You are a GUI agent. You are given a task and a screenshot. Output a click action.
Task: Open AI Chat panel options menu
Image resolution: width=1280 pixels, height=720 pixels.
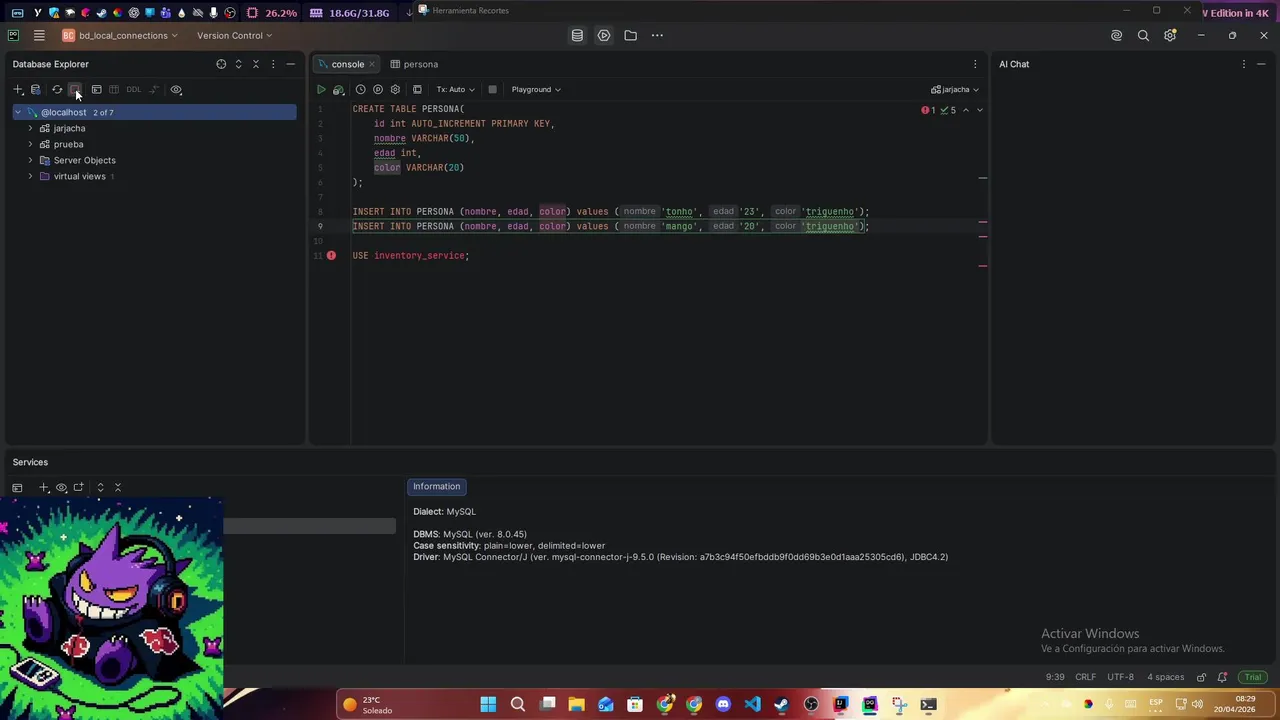[1244, 64]
